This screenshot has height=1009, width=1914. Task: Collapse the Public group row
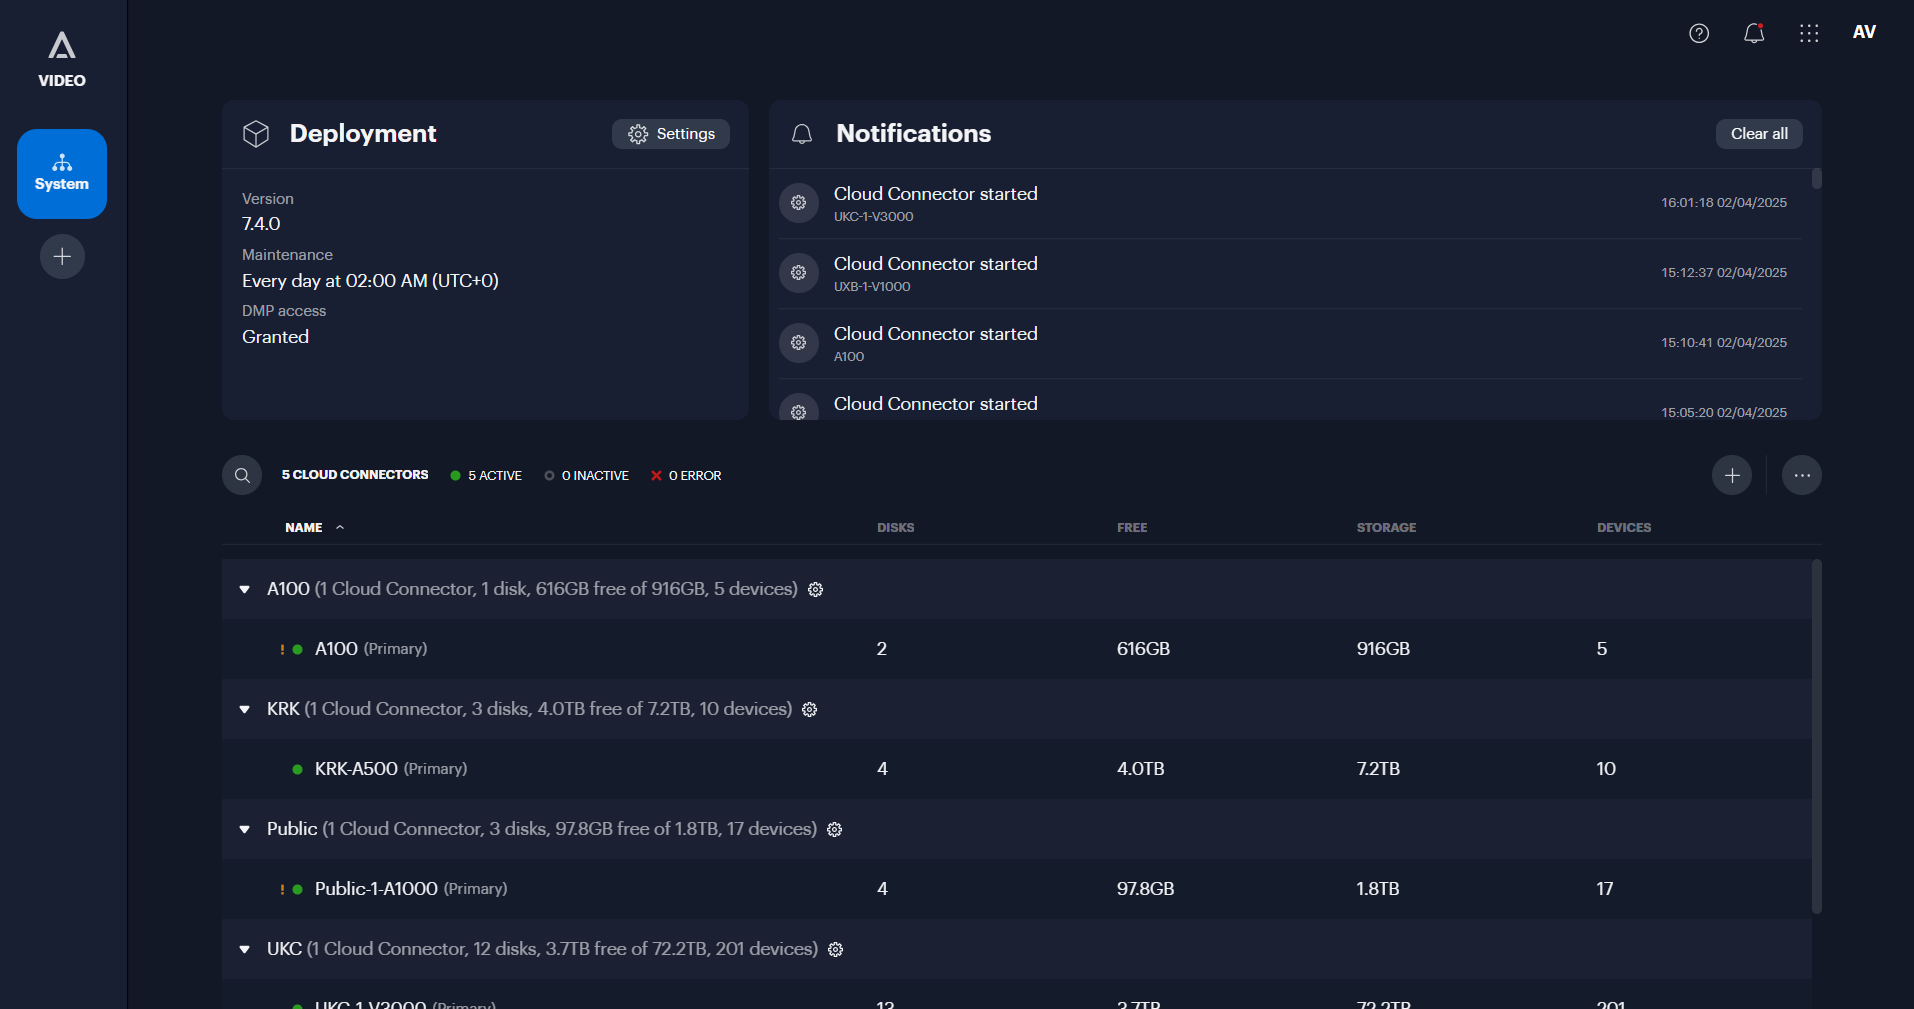pos(245,830)
